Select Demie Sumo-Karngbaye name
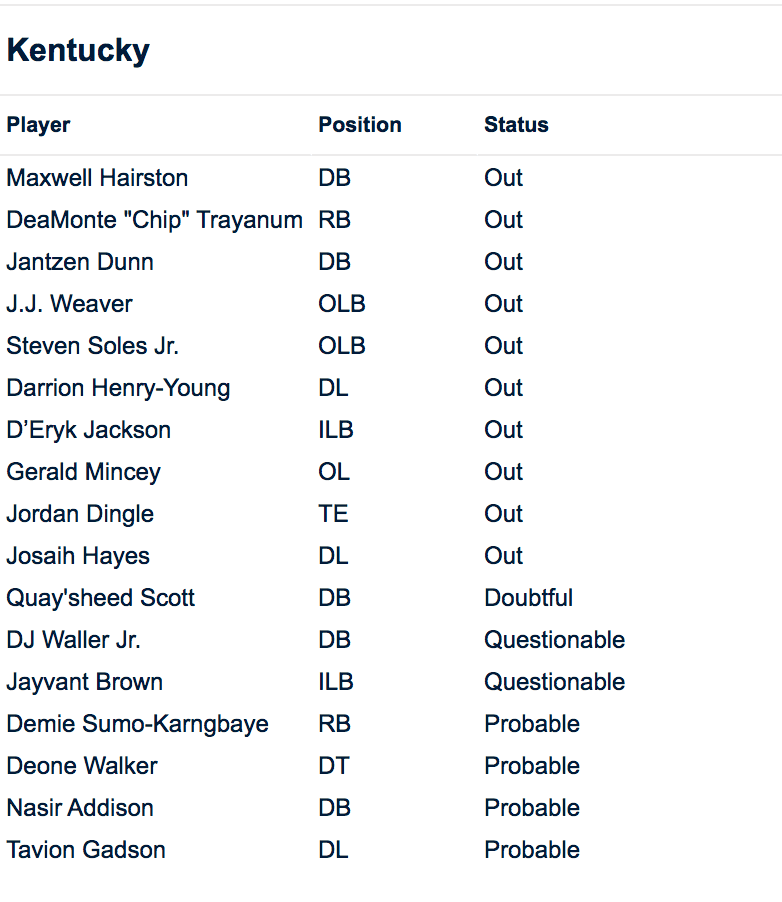 pyautogui.click(x=137, y=724)
